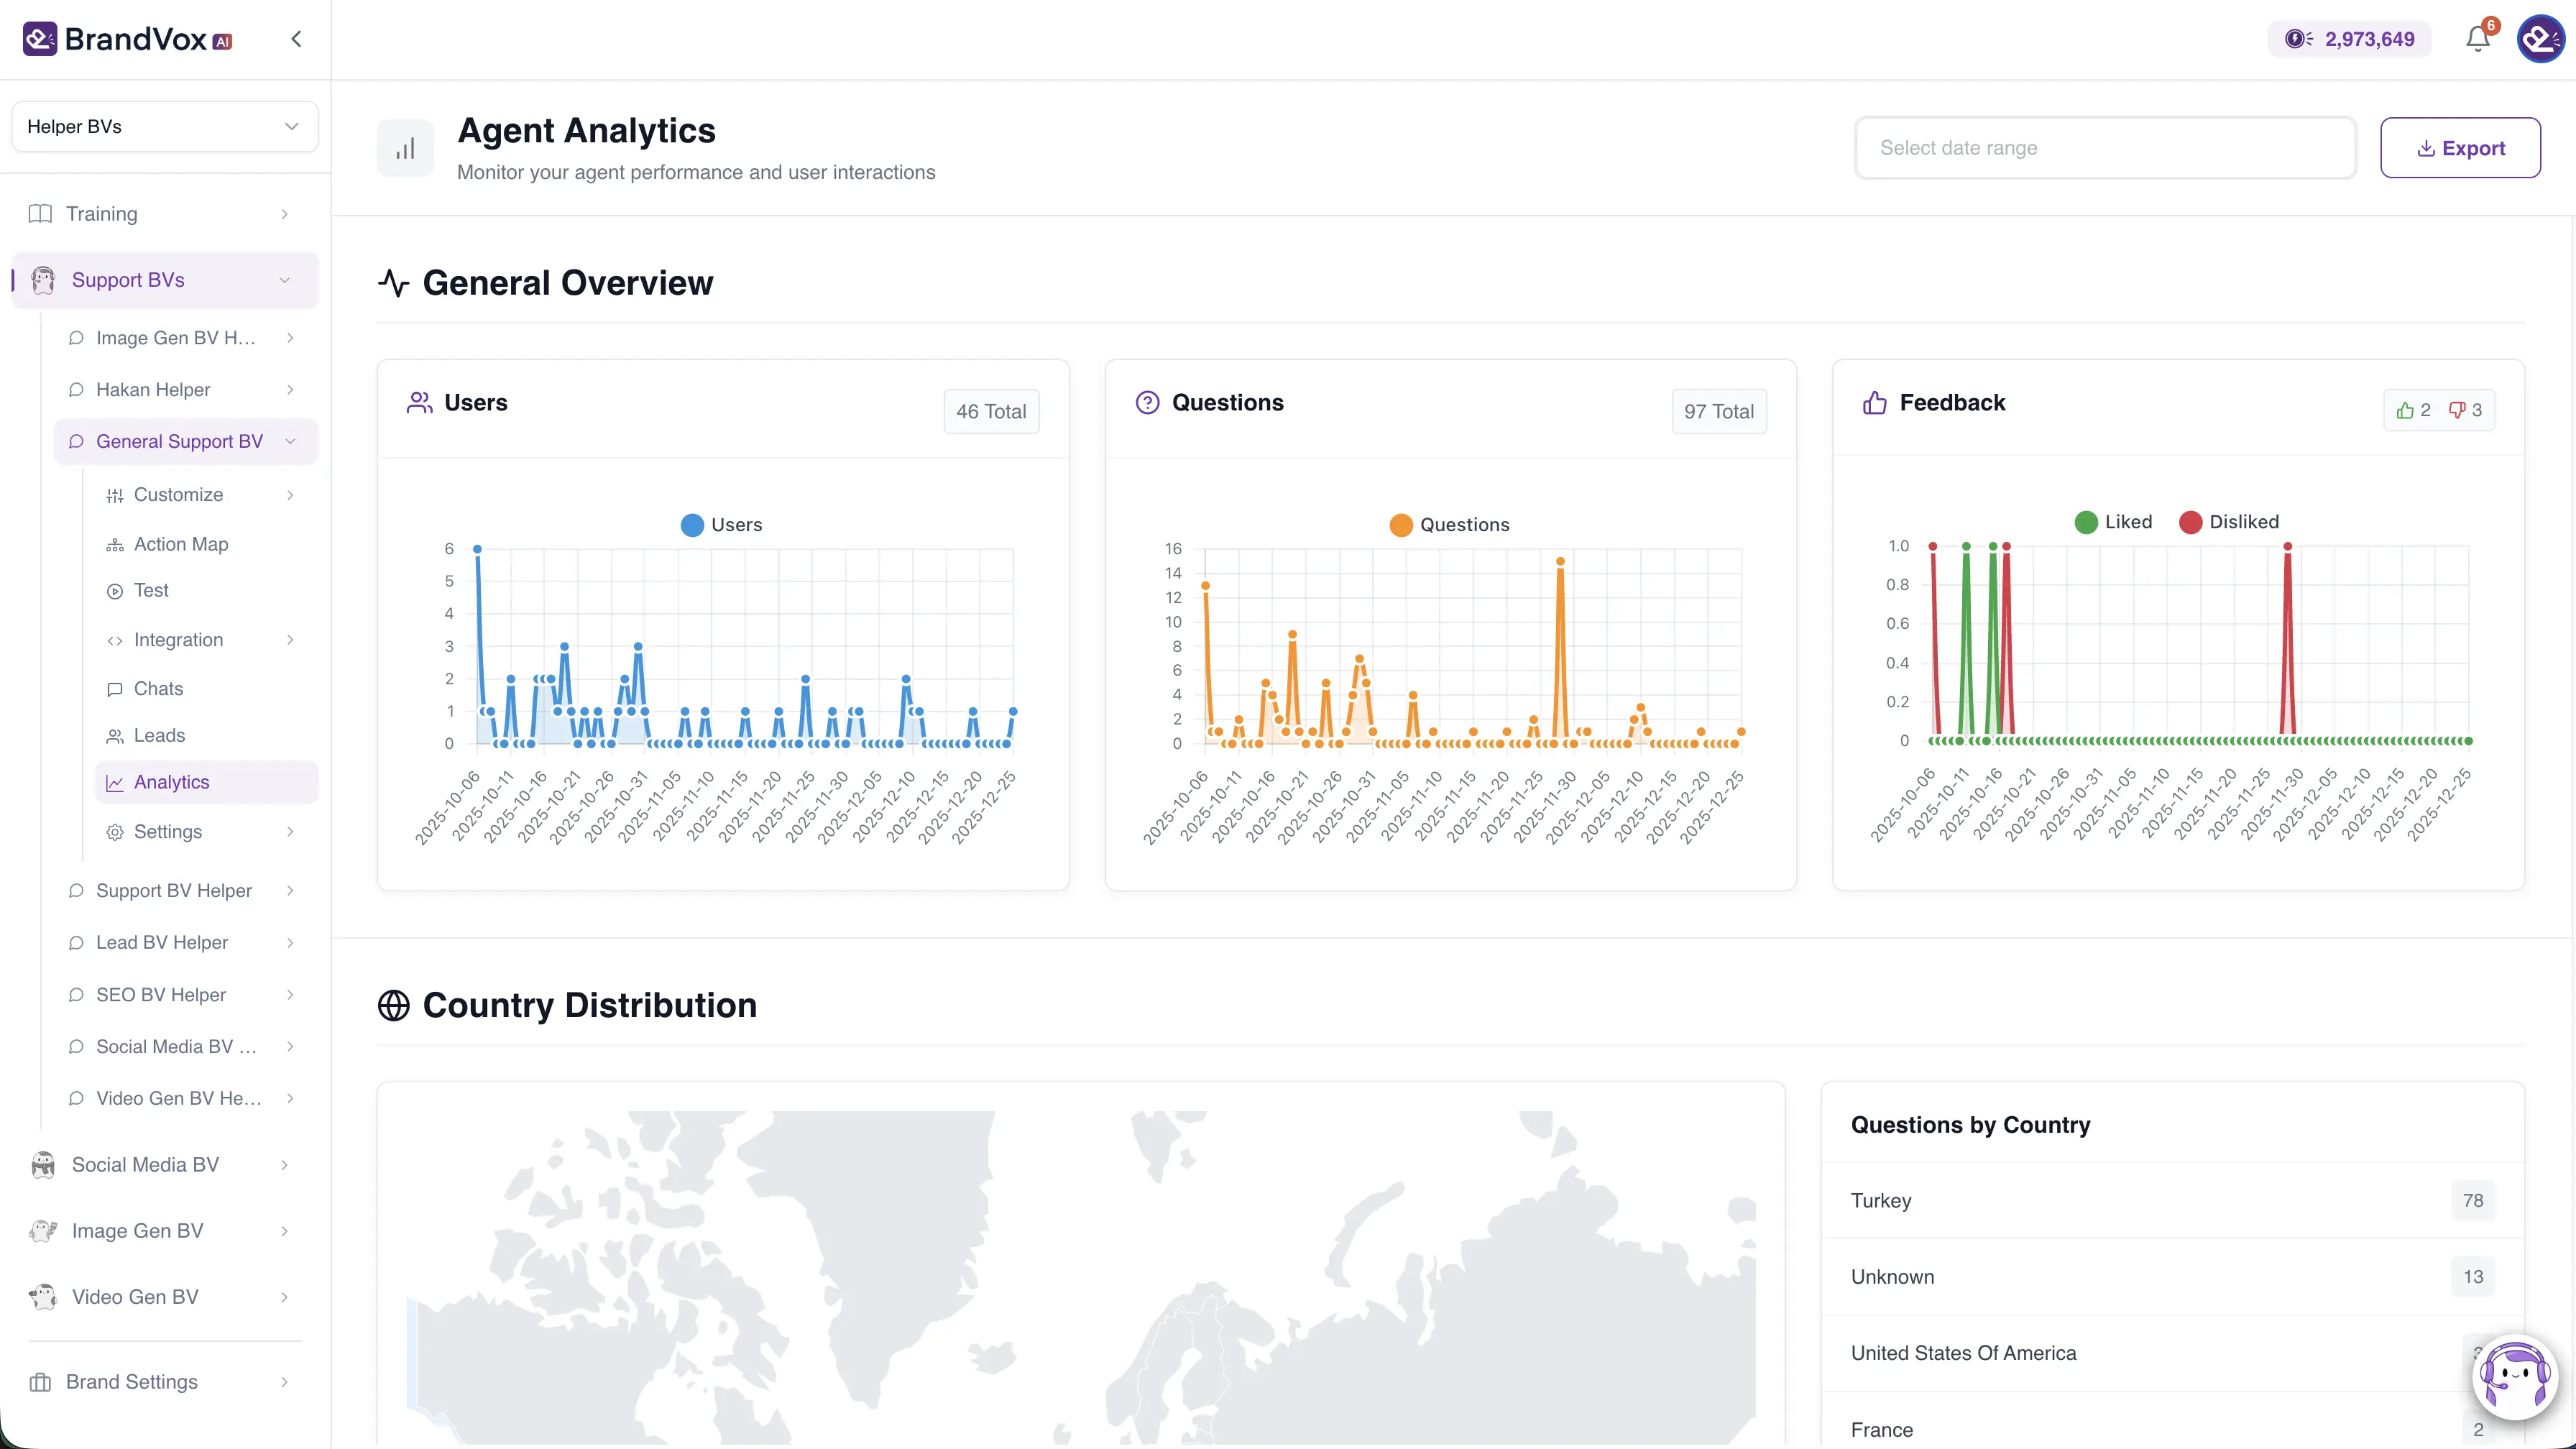Expand Hakan Helper chevron
This screenshot has height=1449, width=2576.
(x=290, y=390)
